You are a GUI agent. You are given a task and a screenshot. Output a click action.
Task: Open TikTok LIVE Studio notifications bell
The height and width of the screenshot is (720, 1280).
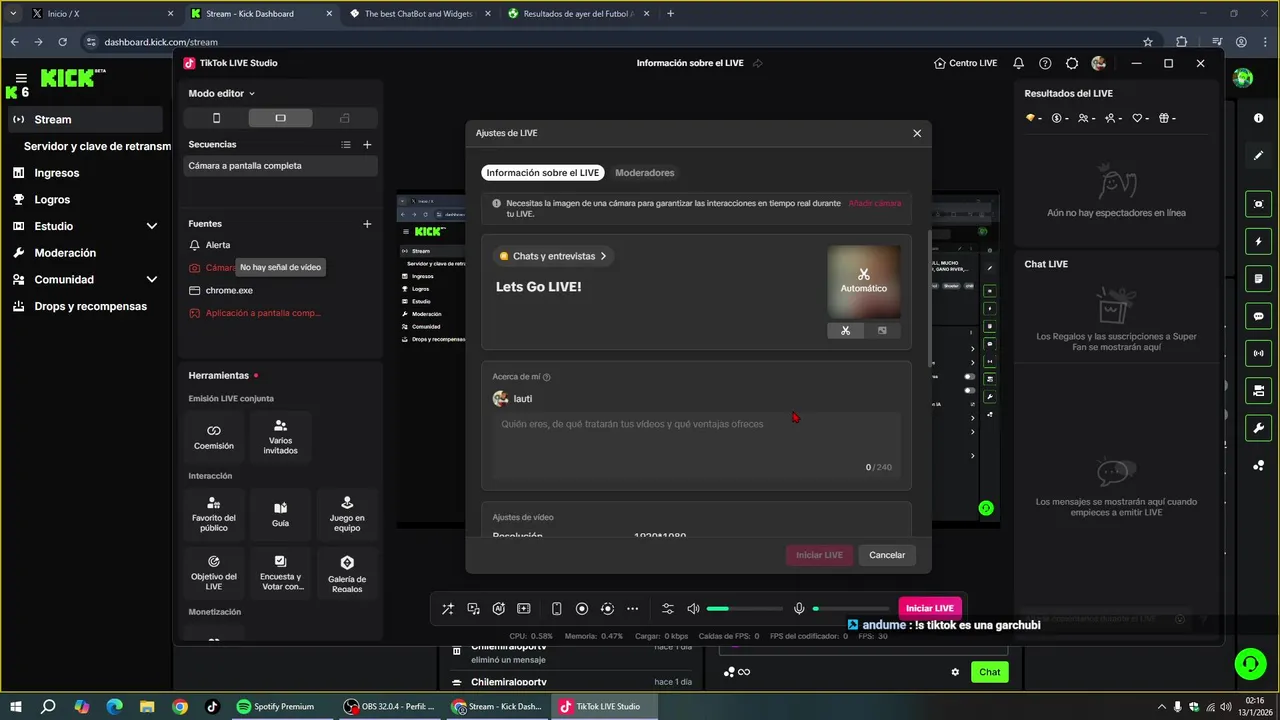click(x=1018, y=63)
